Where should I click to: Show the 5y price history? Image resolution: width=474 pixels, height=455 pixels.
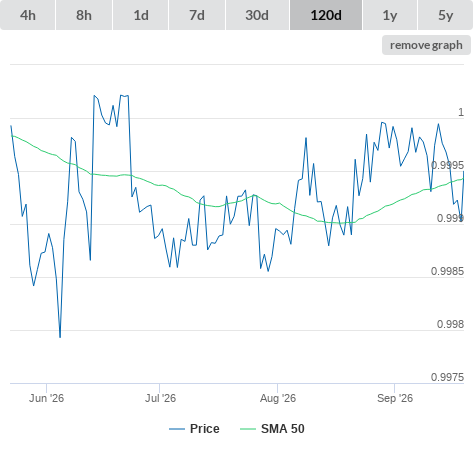pos(446,15)
